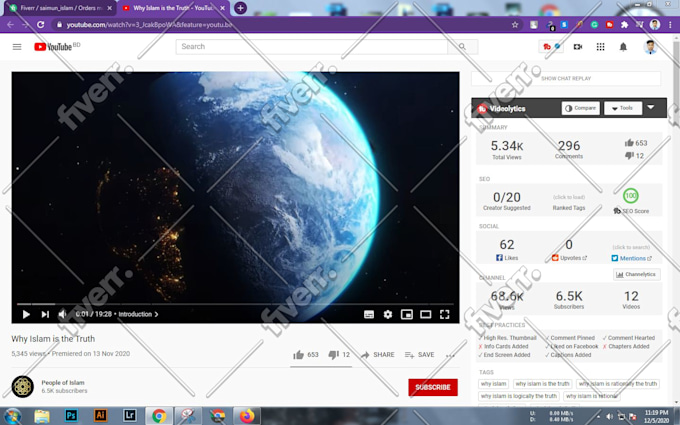Open Firefox from the taskbar
The height and width of the screenshot is (425, 680).
247,416
